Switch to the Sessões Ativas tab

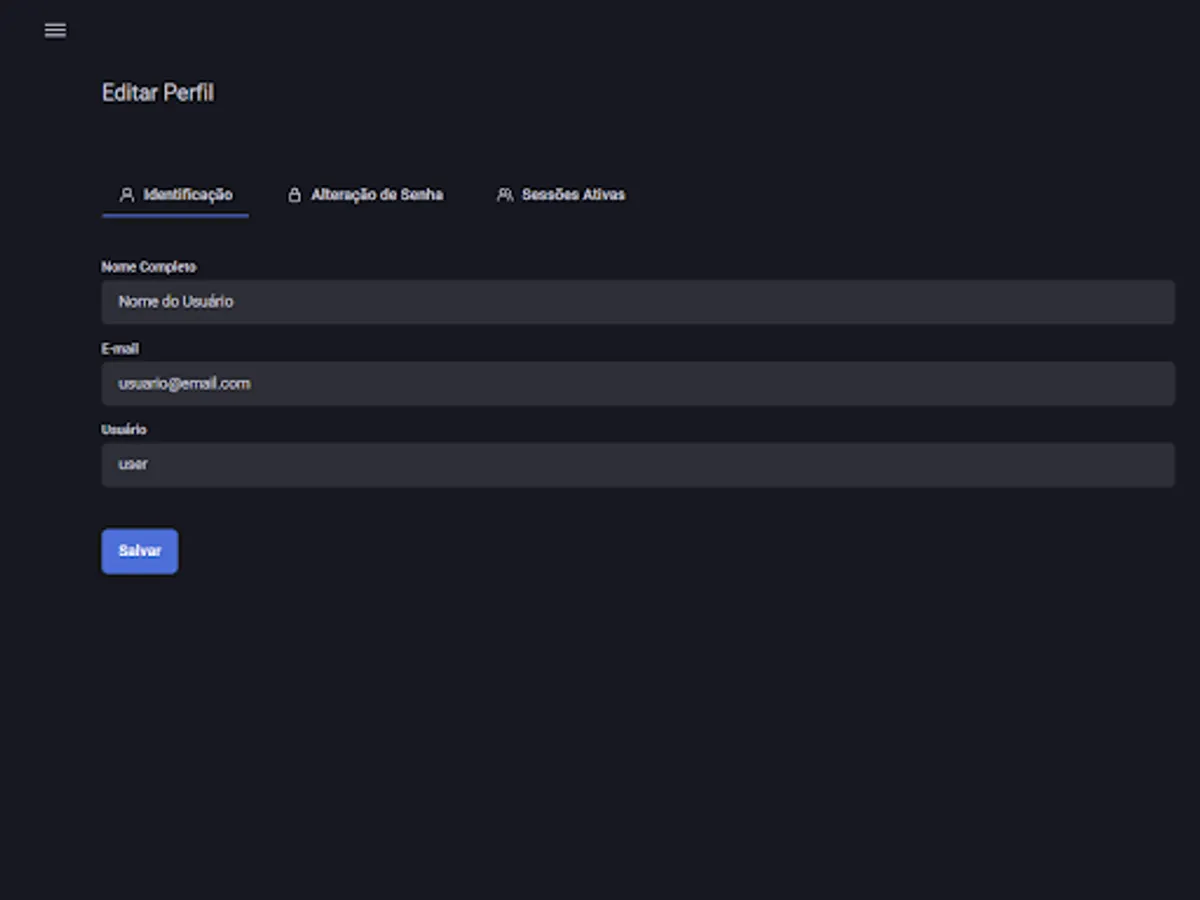[x=561, y=195]
